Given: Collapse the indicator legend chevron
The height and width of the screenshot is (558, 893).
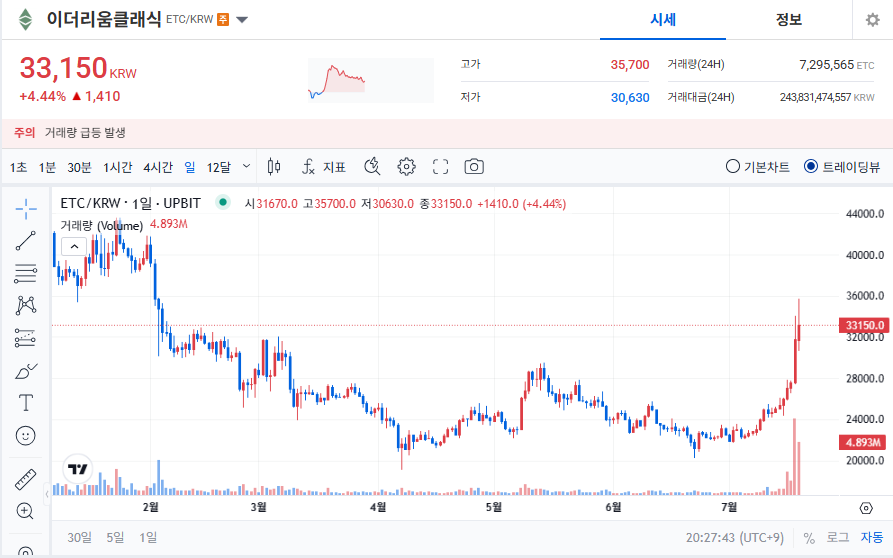Looking at the screenshot, I should click(74, 247).
